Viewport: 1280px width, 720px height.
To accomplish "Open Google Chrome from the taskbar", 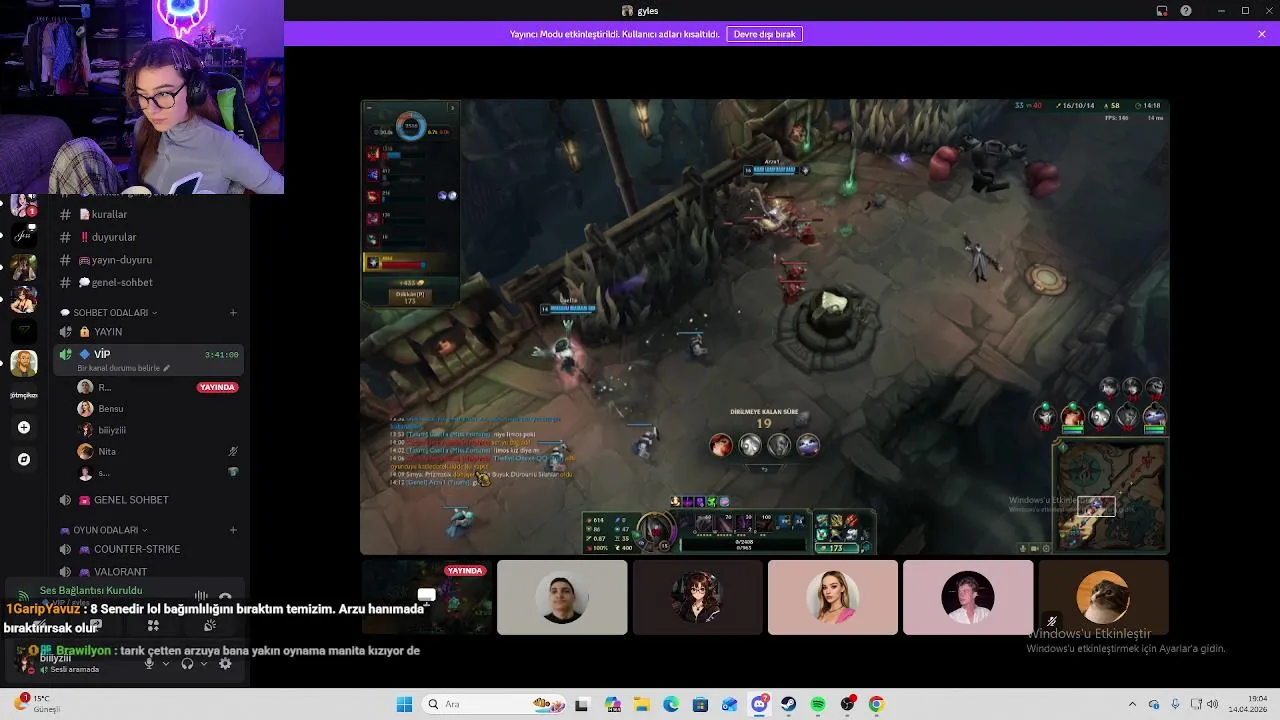I will (x=876, y=704).
